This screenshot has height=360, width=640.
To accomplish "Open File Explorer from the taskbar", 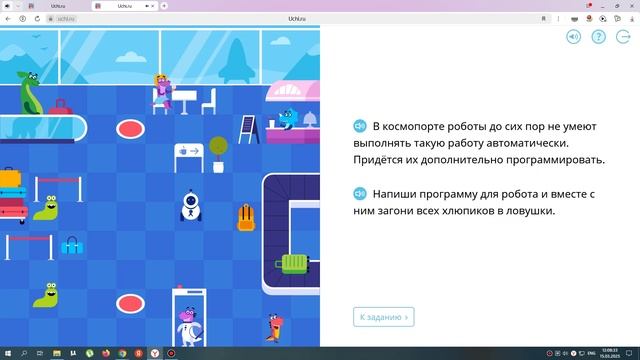I will (x=57, y=353).
